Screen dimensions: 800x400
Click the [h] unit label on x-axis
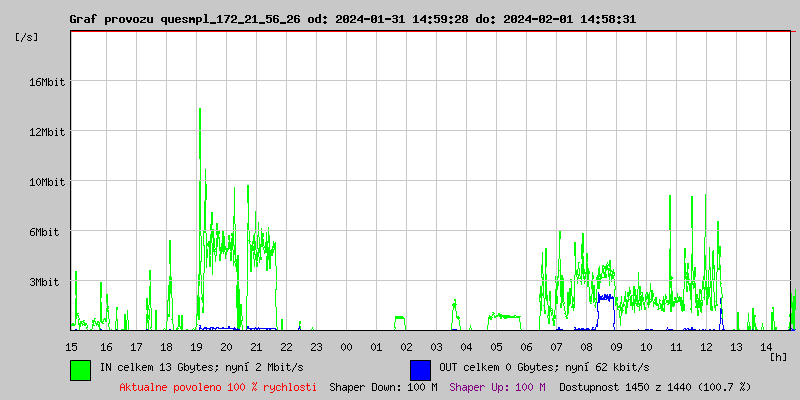pos(779,356)
